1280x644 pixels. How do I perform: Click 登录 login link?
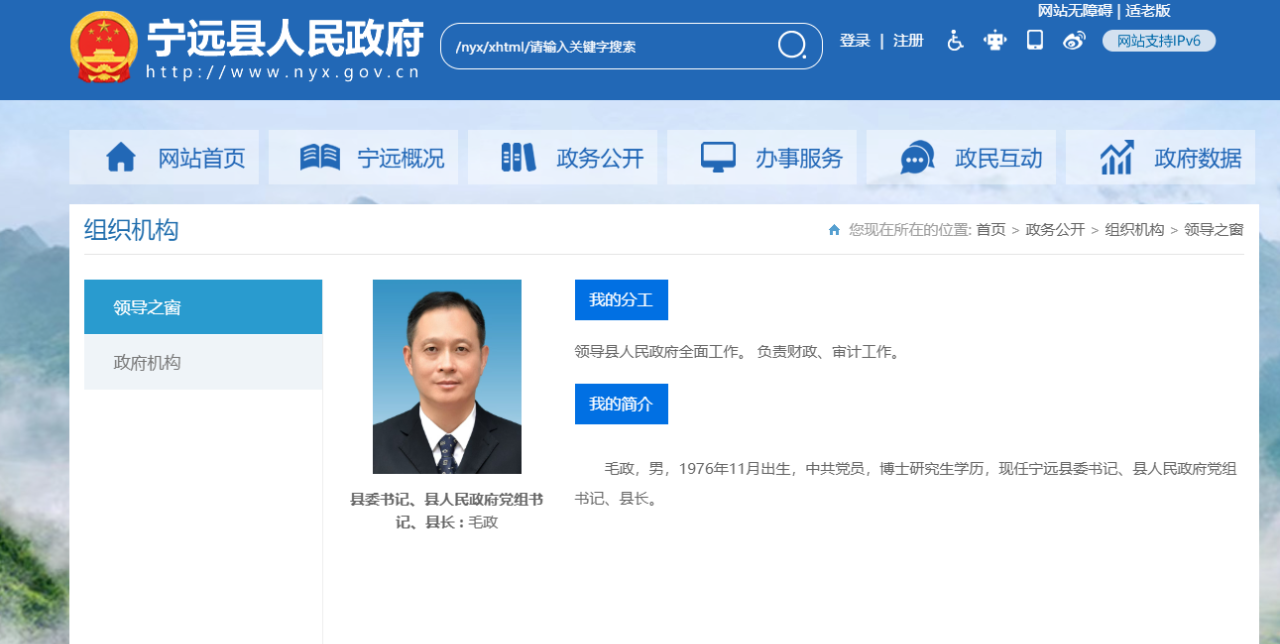point(854,41)
